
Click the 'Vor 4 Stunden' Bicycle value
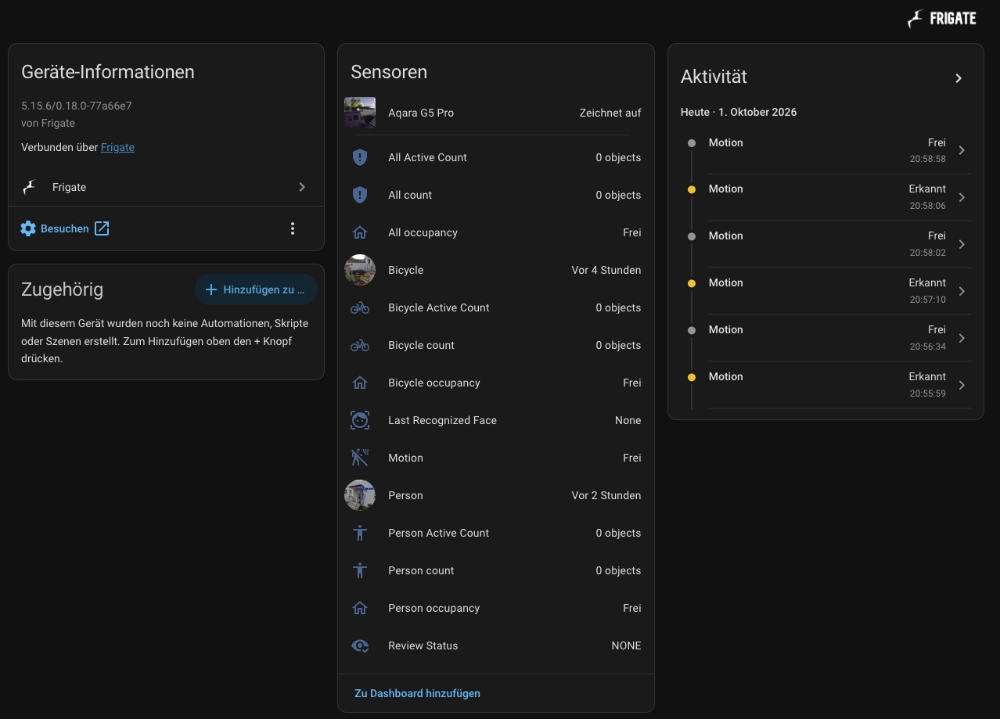click(607, 270)
